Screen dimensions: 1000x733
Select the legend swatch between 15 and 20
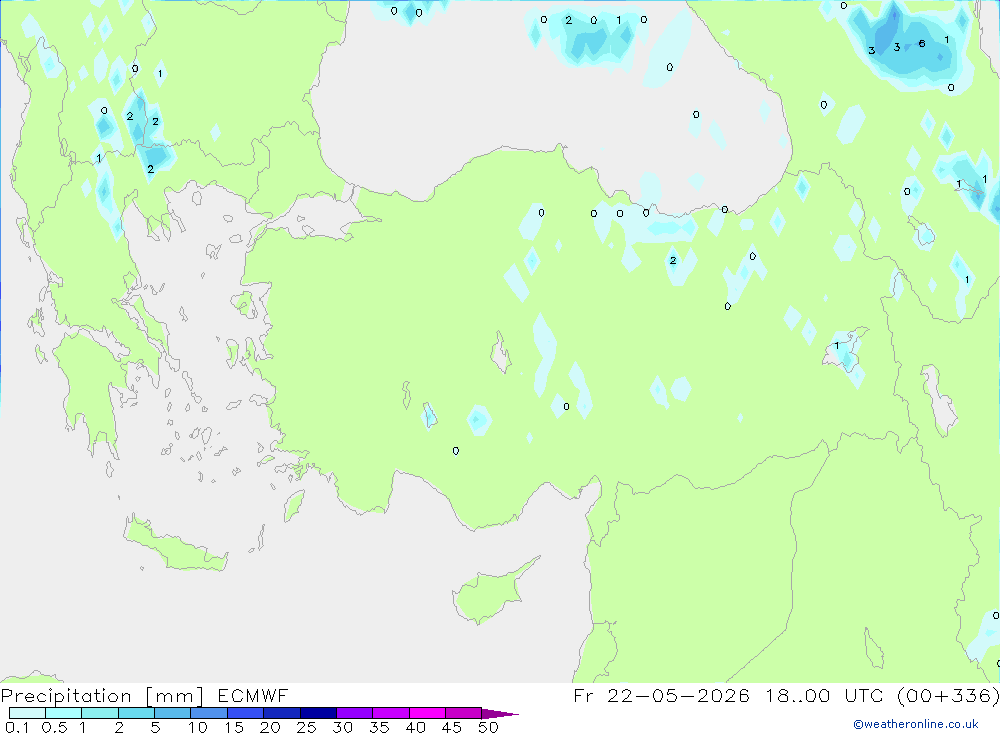coord(246,713)
